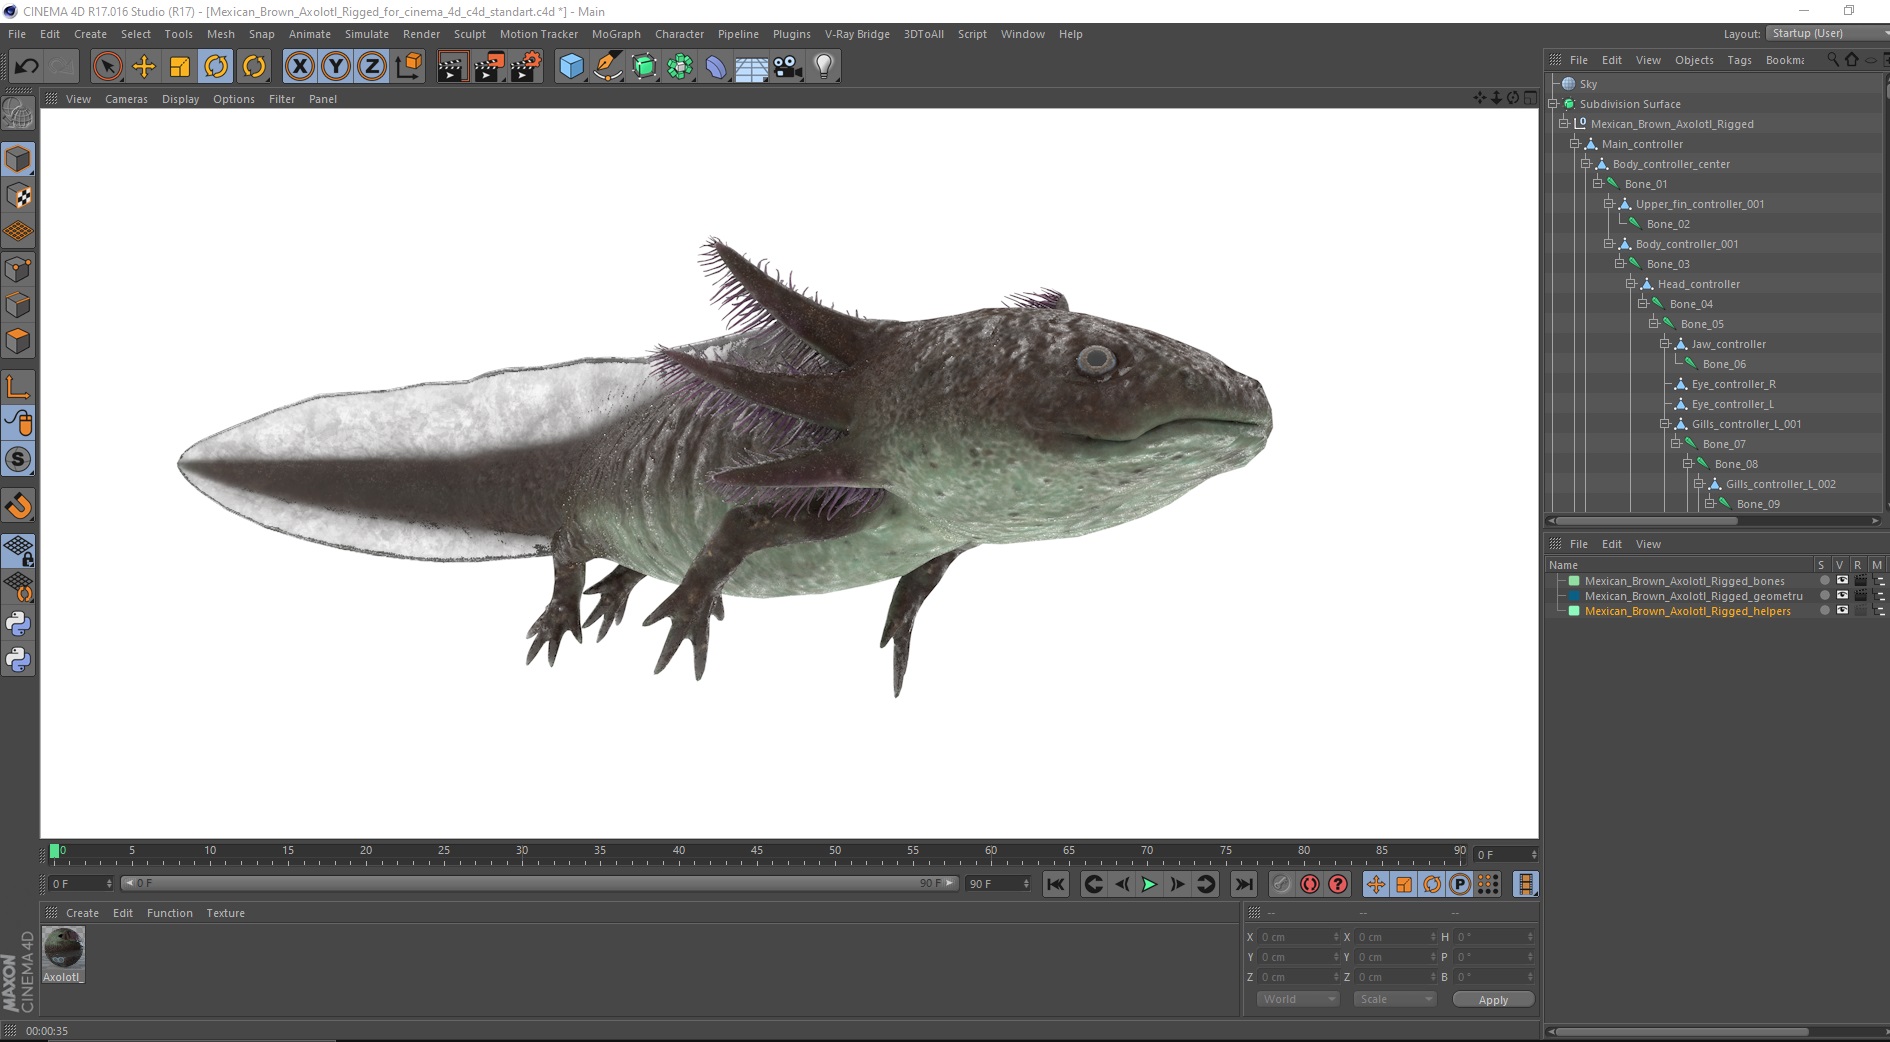The image size is (1890, 1042).
Task: Enable Model mode in left sidebar
Action: [18, 160]
